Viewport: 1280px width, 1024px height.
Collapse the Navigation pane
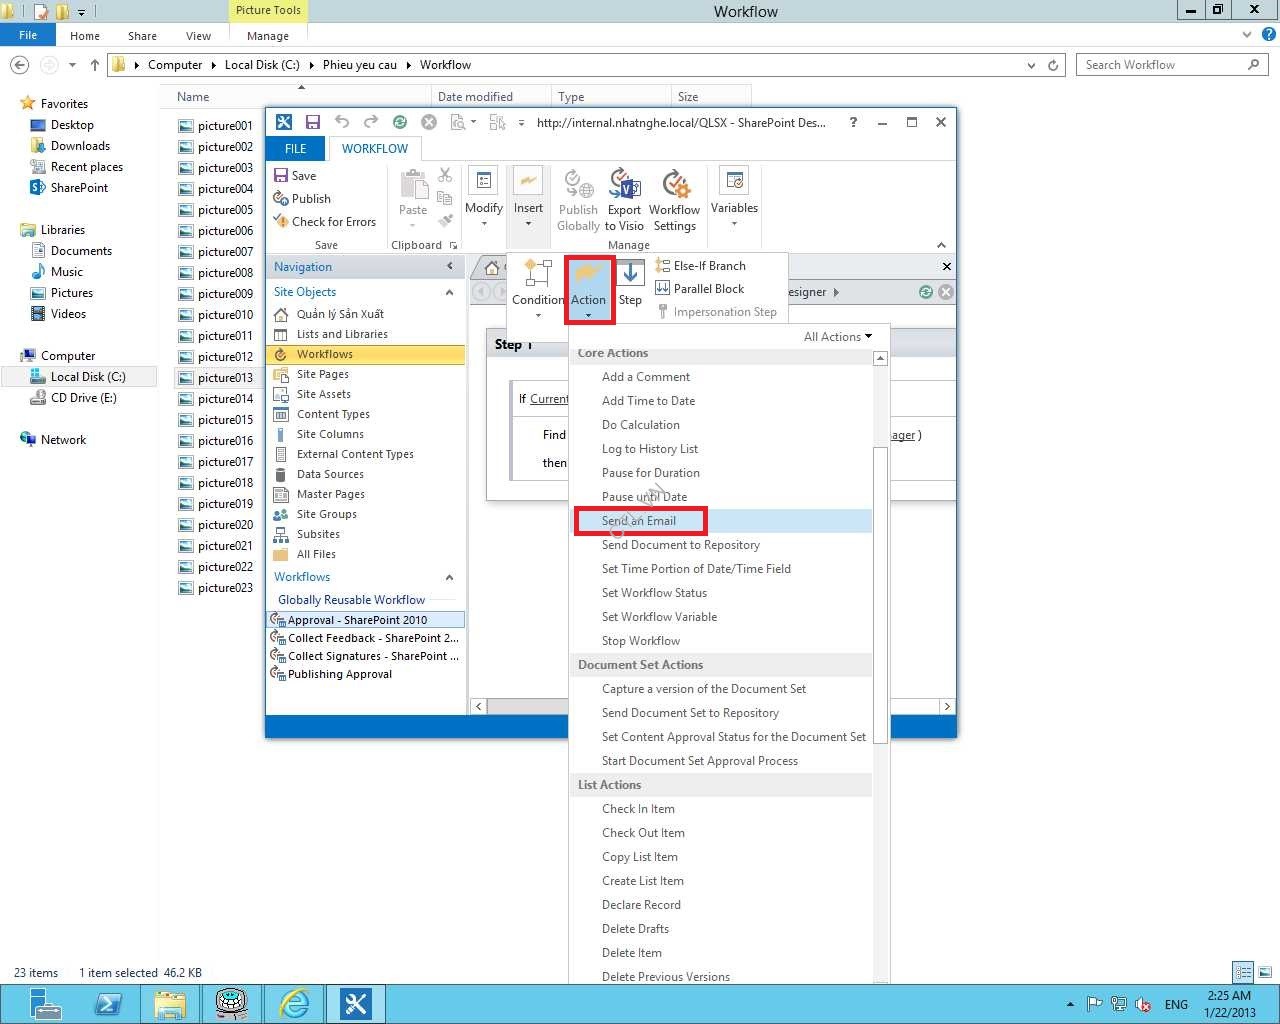pos(450,266)
